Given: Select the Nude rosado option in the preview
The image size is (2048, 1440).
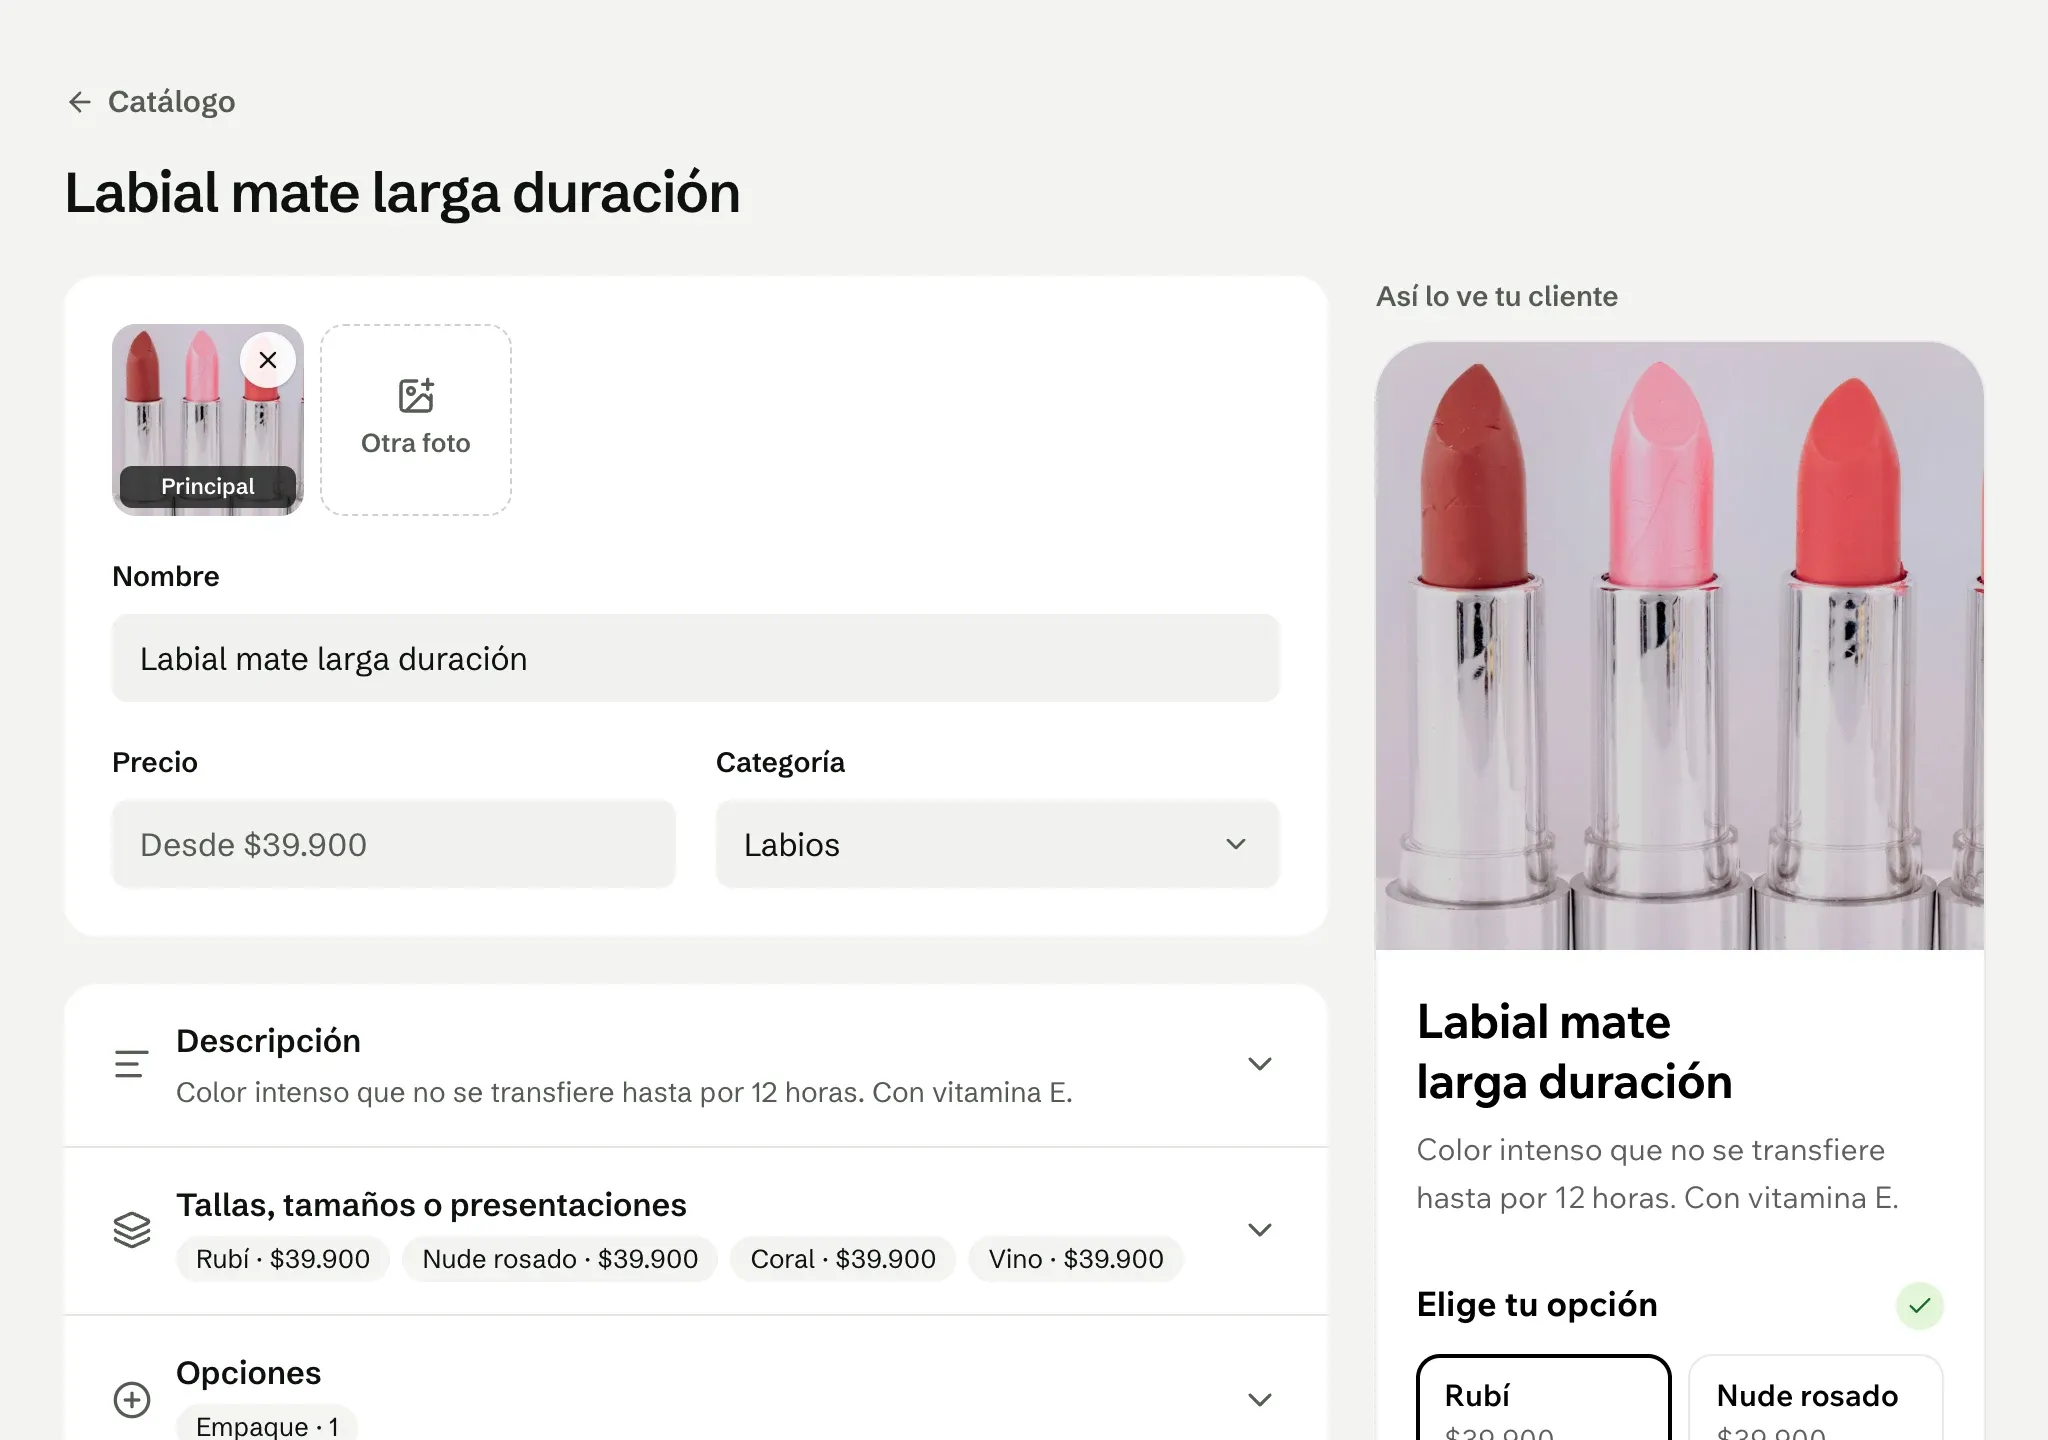Looking at the screenshot, I should click(1816, 1398).
